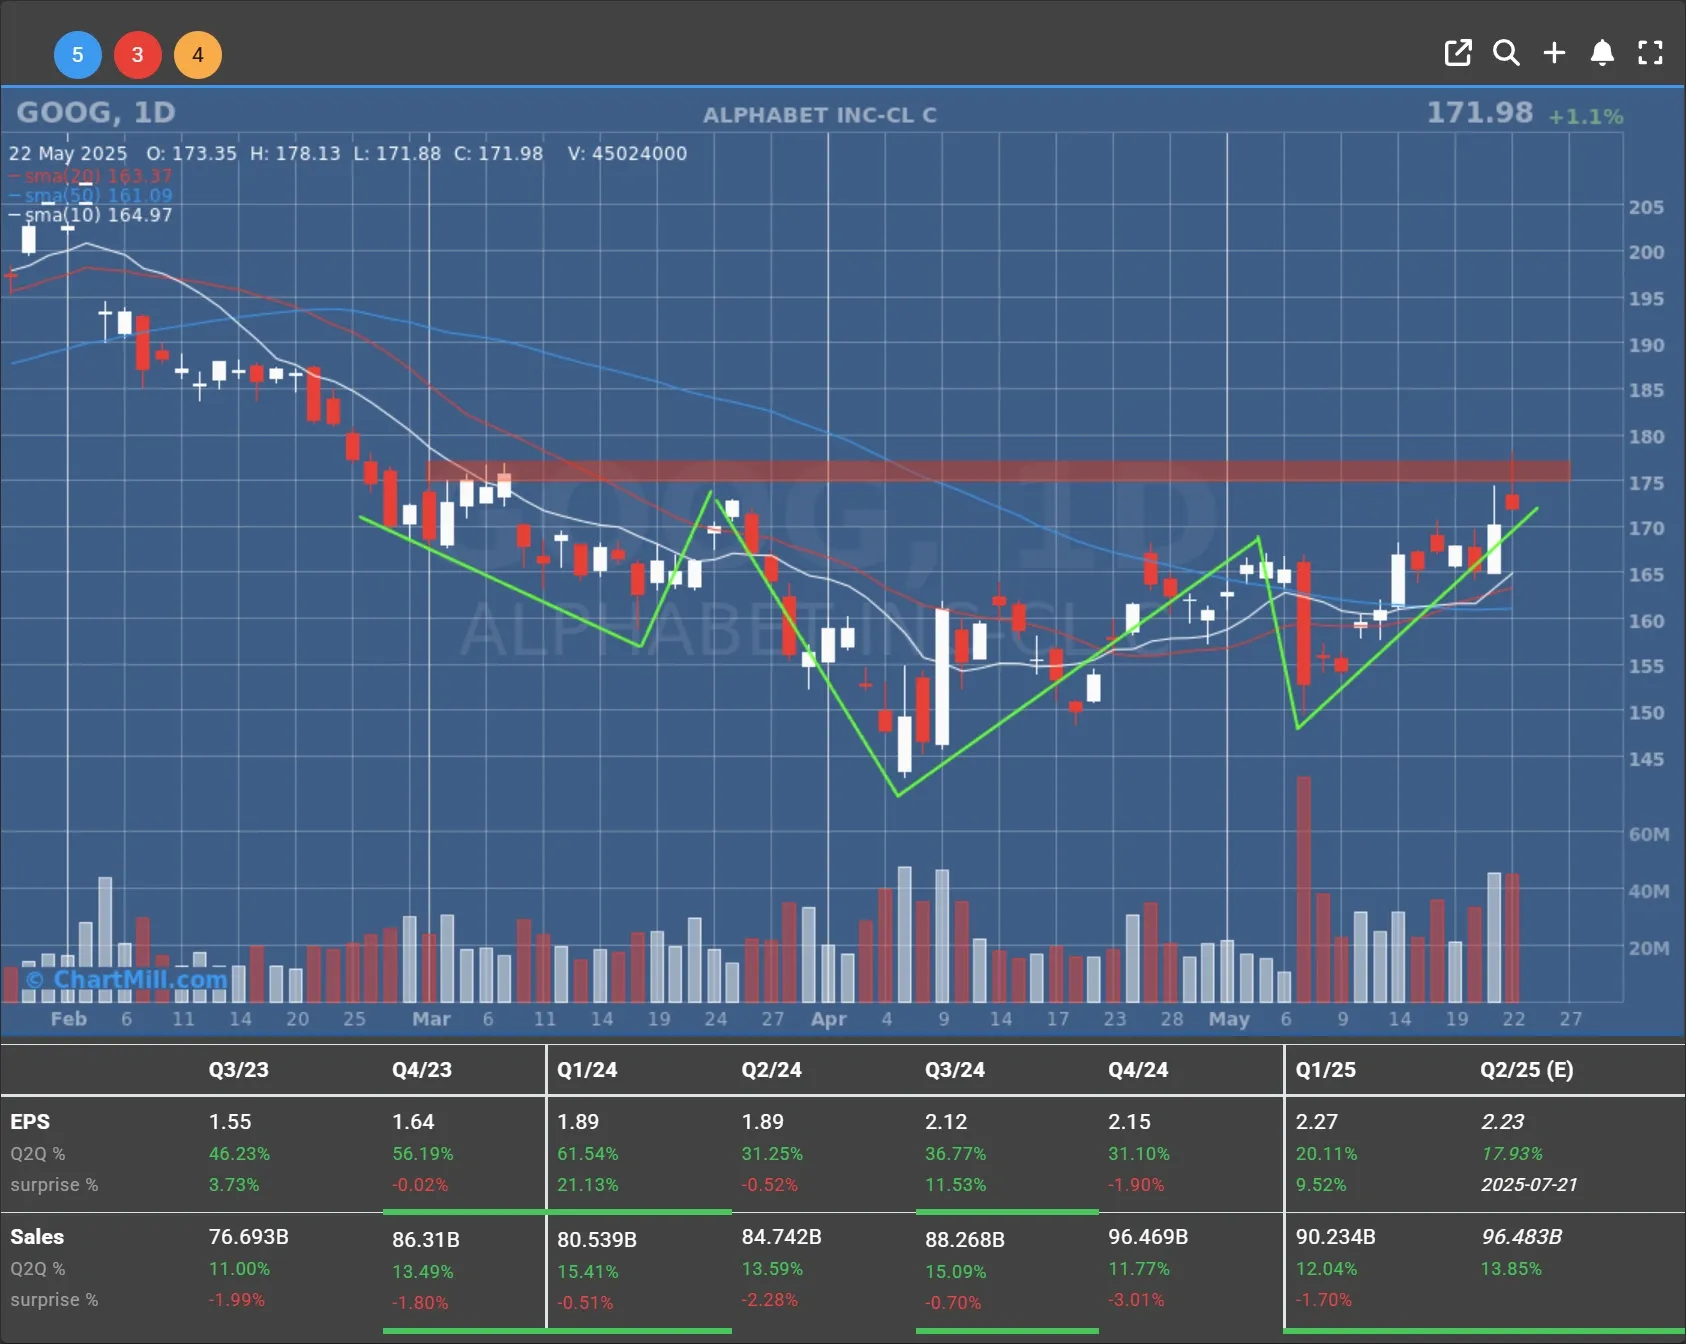
Task: Click EPS value 1.55 for Q3/23
Action: pos(230,1122)
